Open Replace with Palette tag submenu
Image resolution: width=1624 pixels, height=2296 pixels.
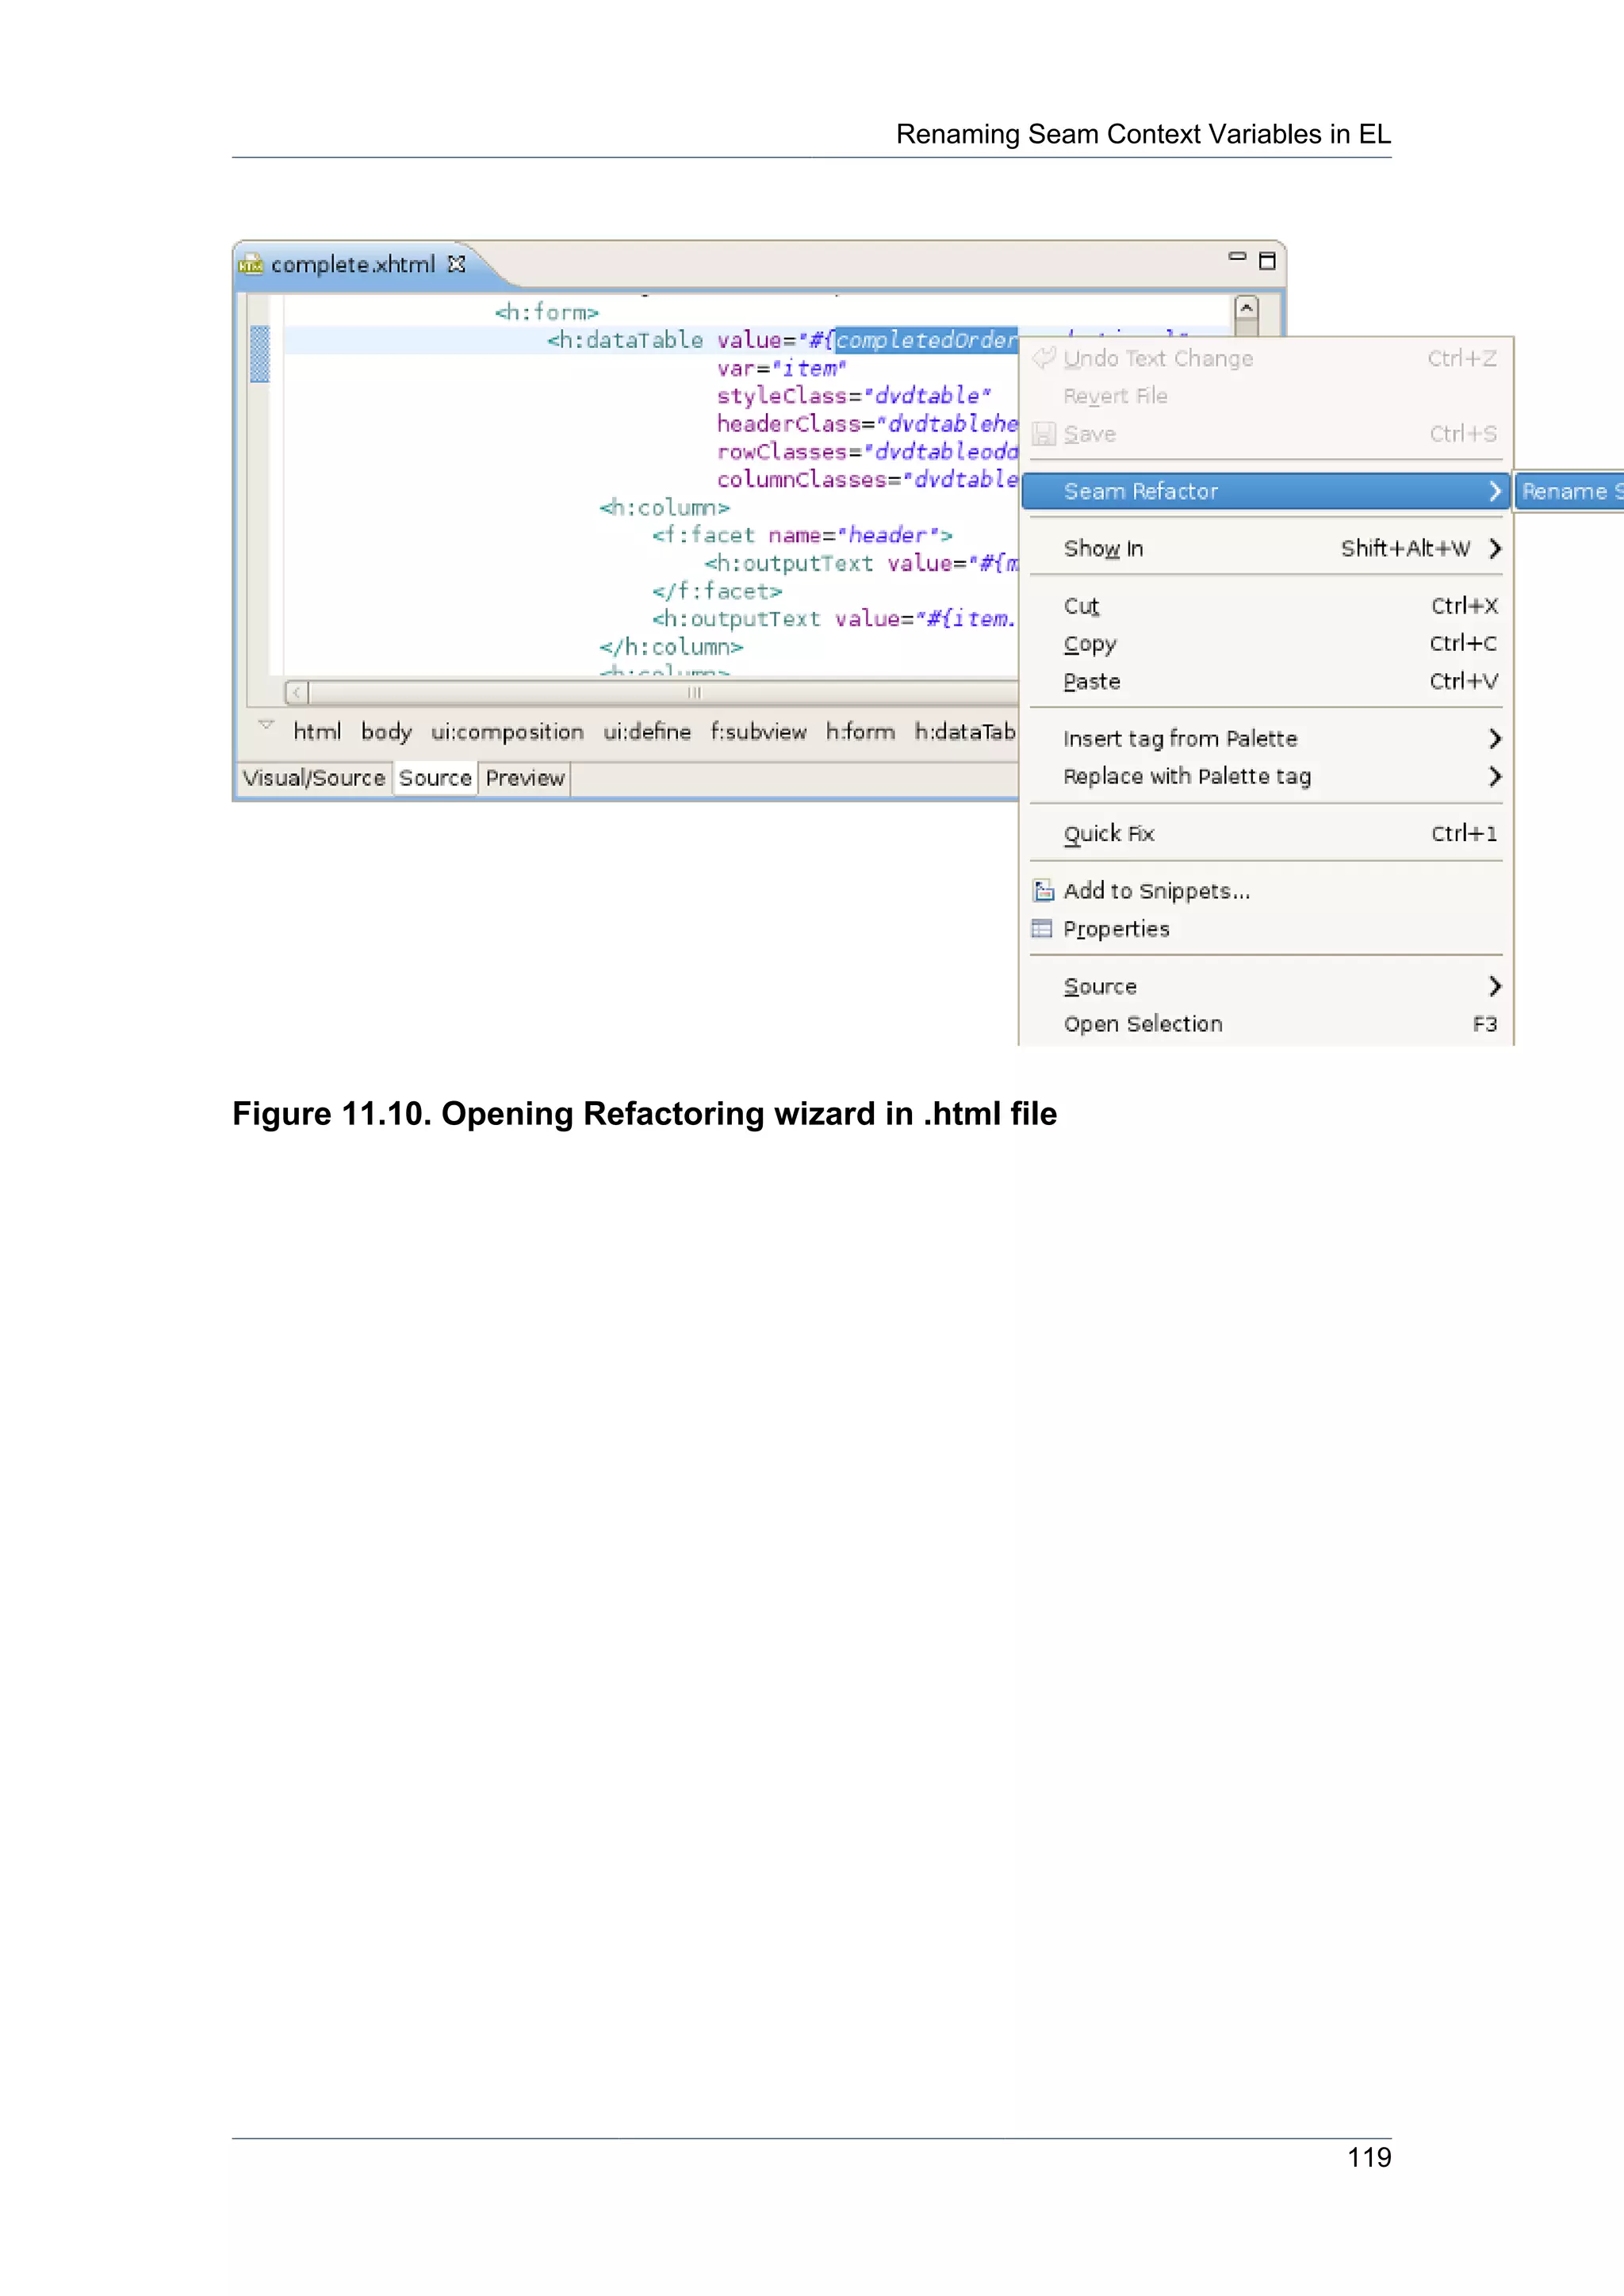[x=1265, y=776]
